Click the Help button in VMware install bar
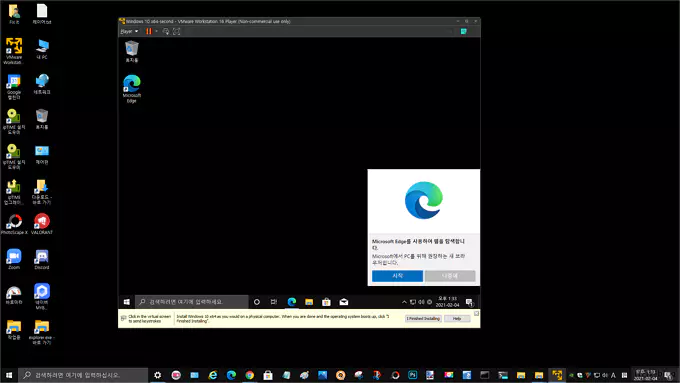Image resolution: width=680 pixels, height=383 pixels. (457, 318)
